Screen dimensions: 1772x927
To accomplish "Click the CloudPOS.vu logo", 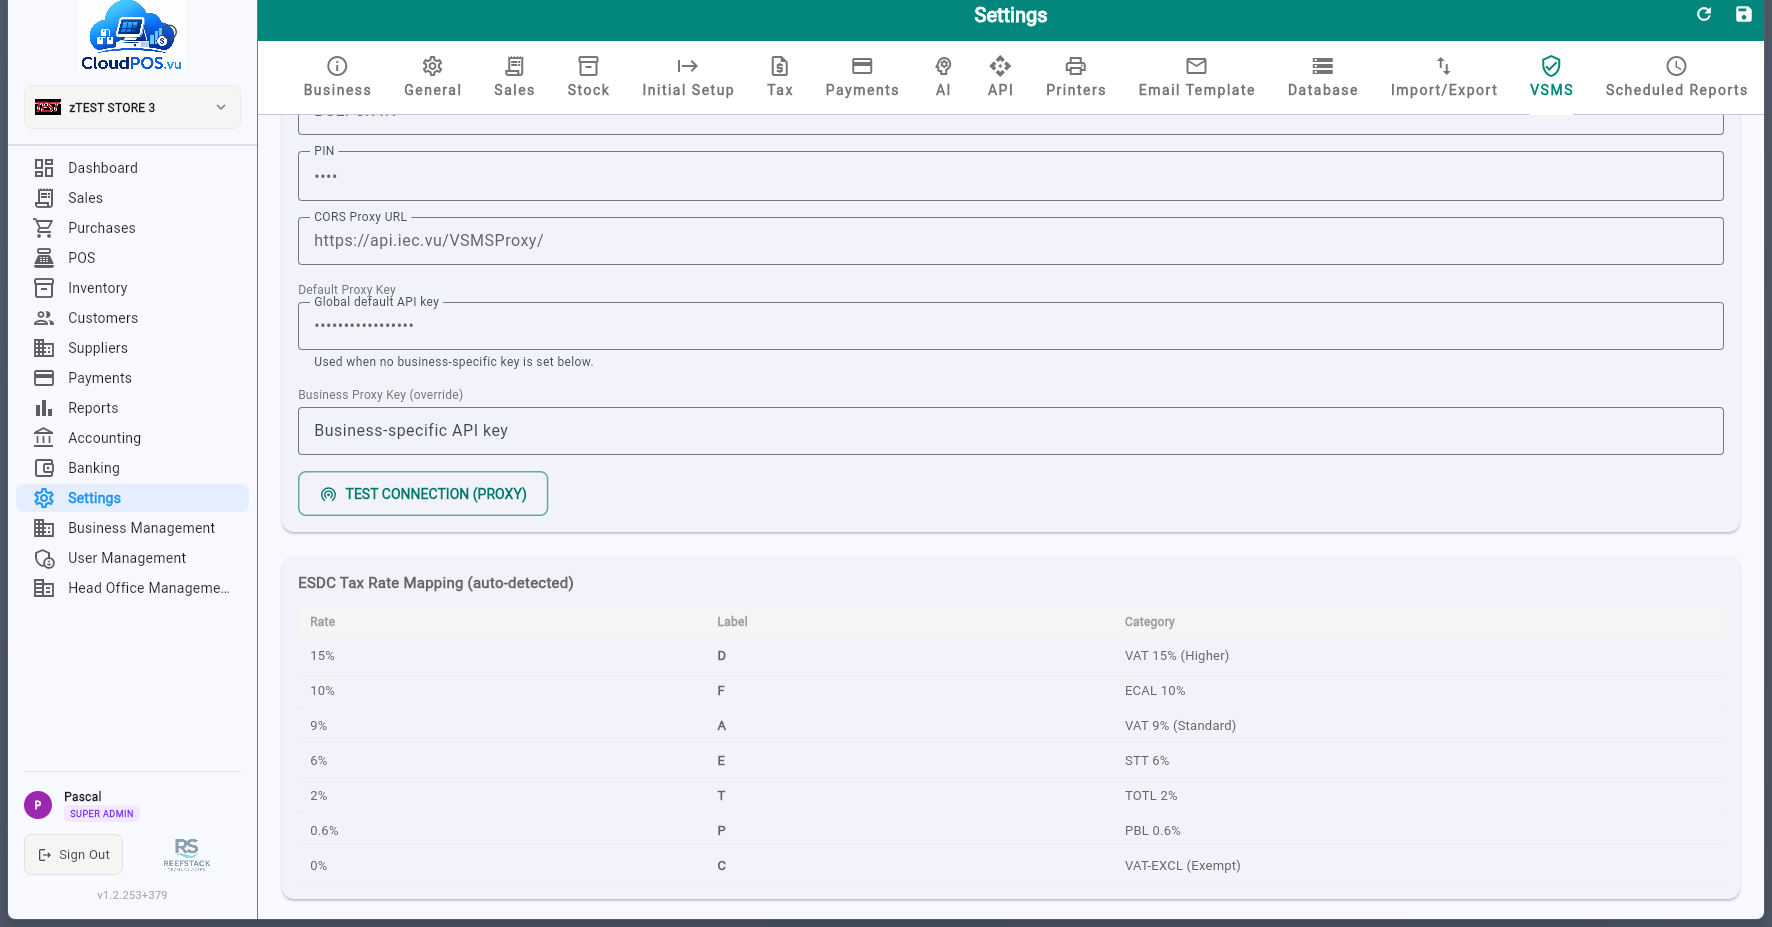I will [x=132, y=37].
